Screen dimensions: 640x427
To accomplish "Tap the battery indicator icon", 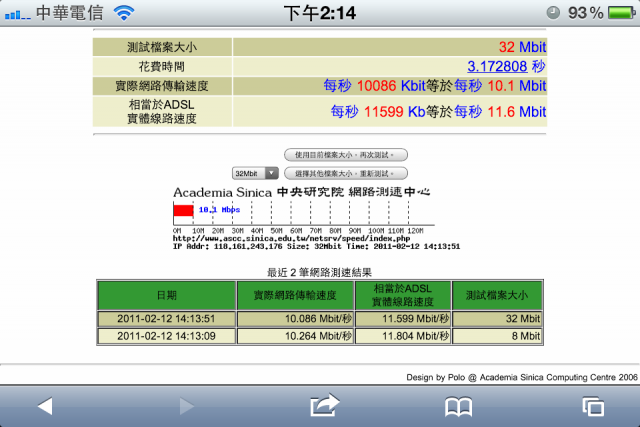I will click(622, 13).
